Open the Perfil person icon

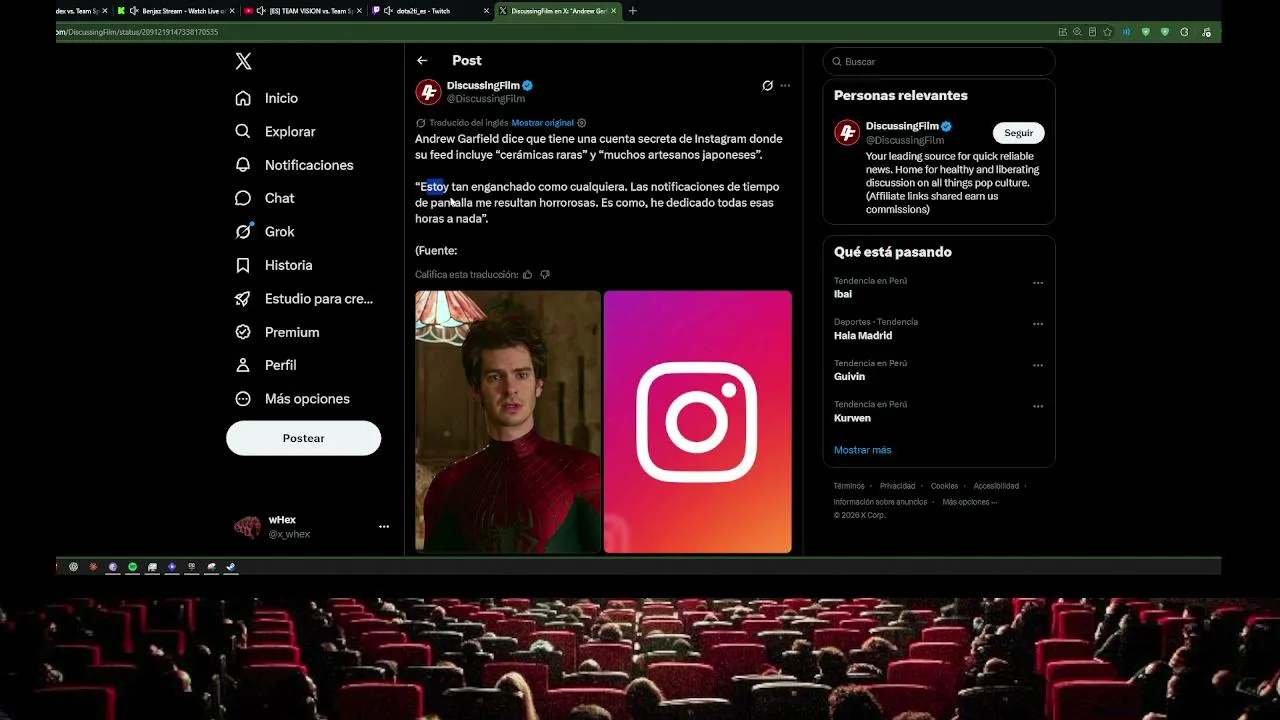pyautogui.click(x=243, y=365)
